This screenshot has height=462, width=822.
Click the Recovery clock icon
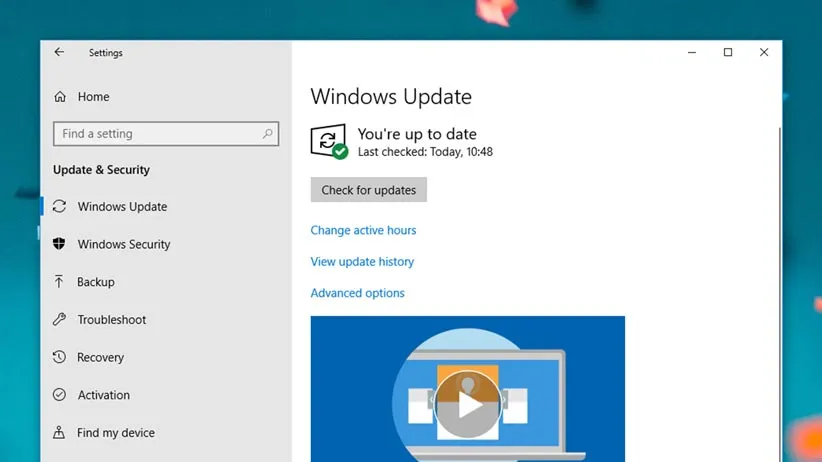click(59, 357)
